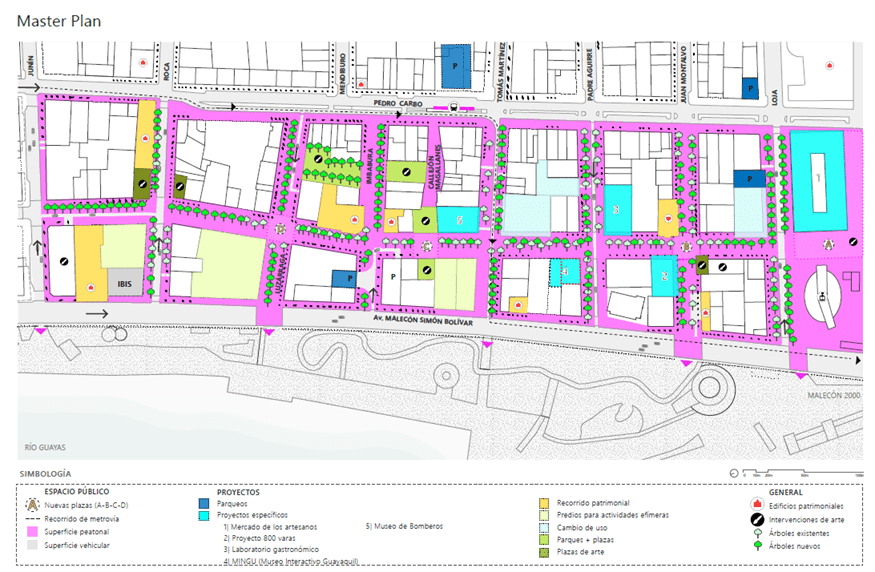Click the Nuevas plazas legend icon
Image resolution: width=875 pixels, height=572 pixels.
(33, 505)
